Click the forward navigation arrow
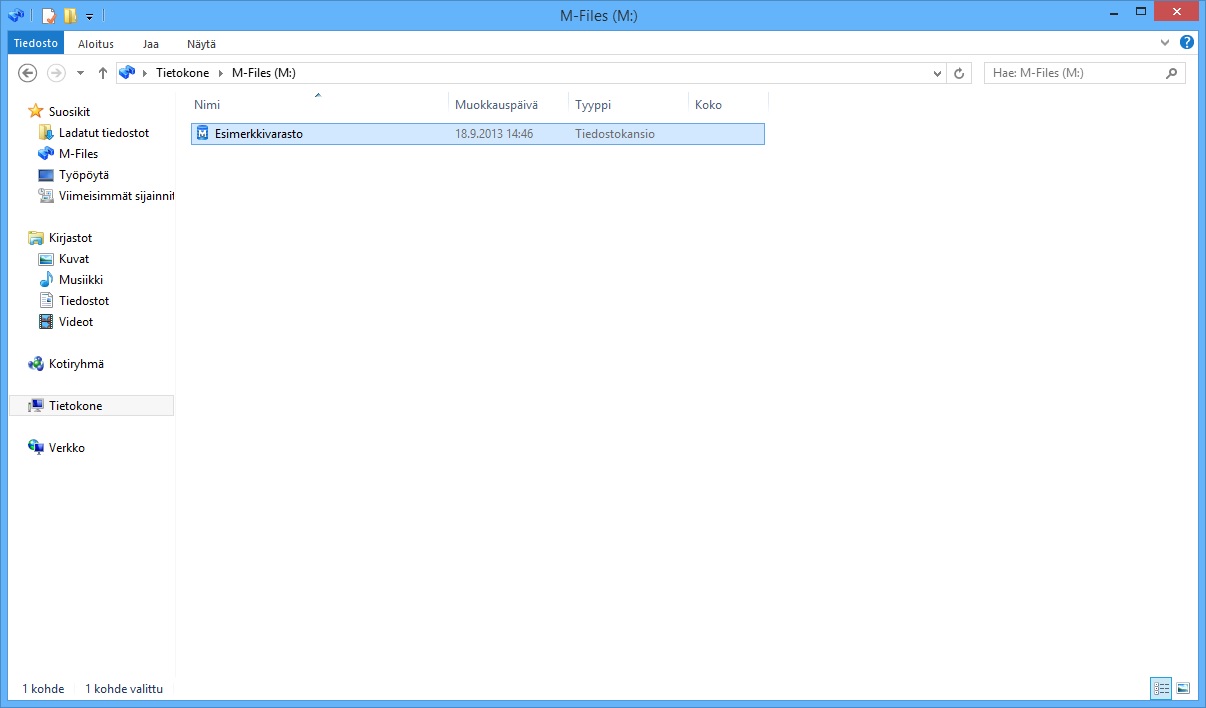Screen dimensions: 1206x708 click(56, 73)
